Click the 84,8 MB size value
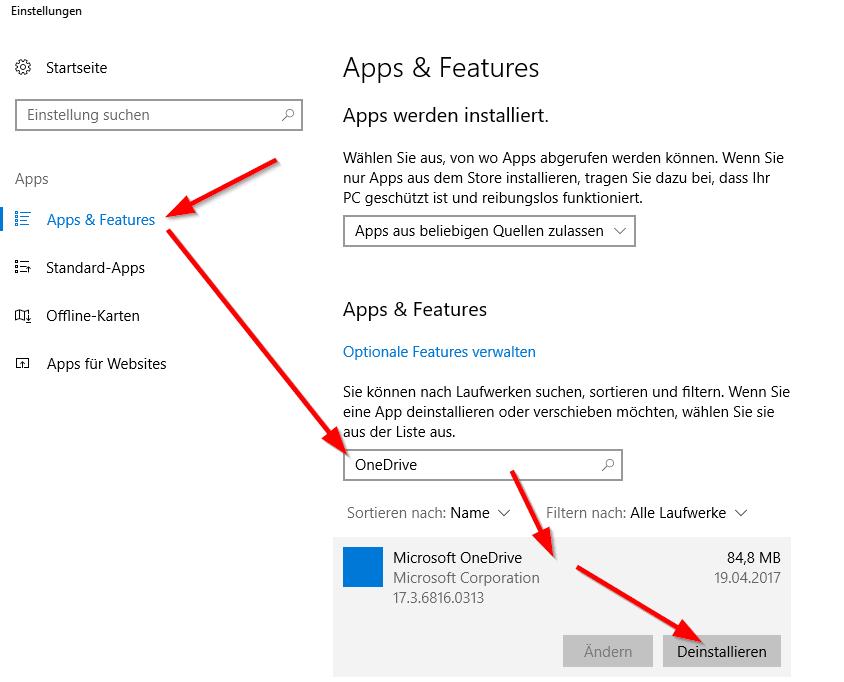 click(754, 558)
